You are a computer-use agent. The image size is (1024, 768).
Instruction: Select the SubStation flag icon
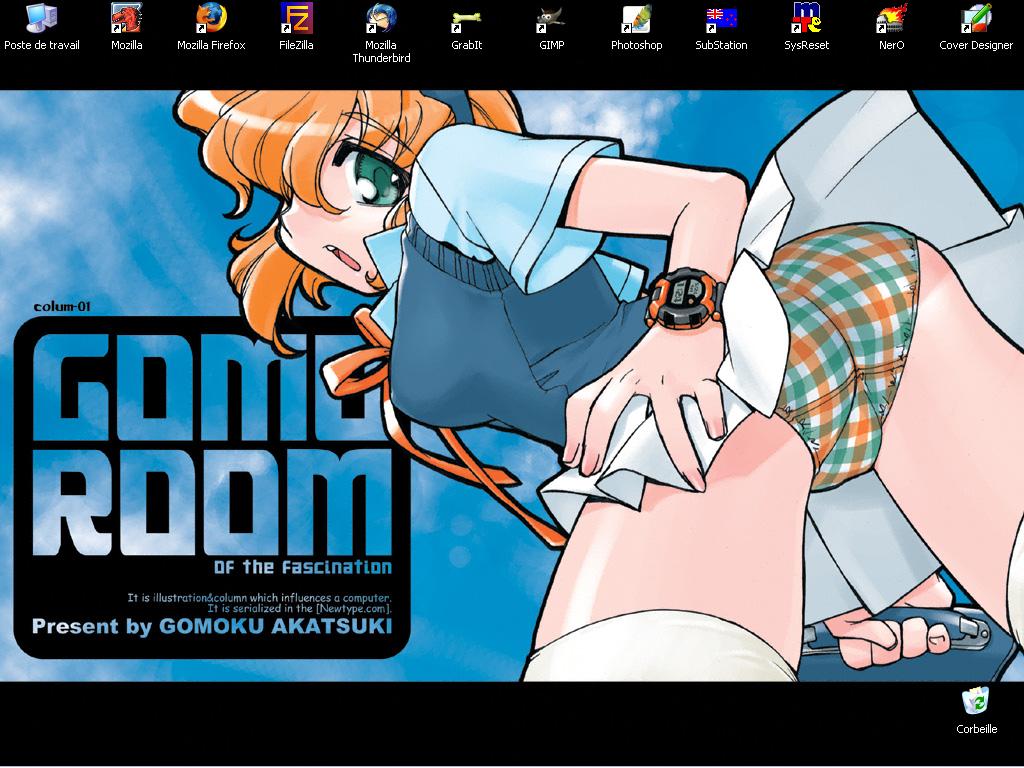[x=721, y=18]
